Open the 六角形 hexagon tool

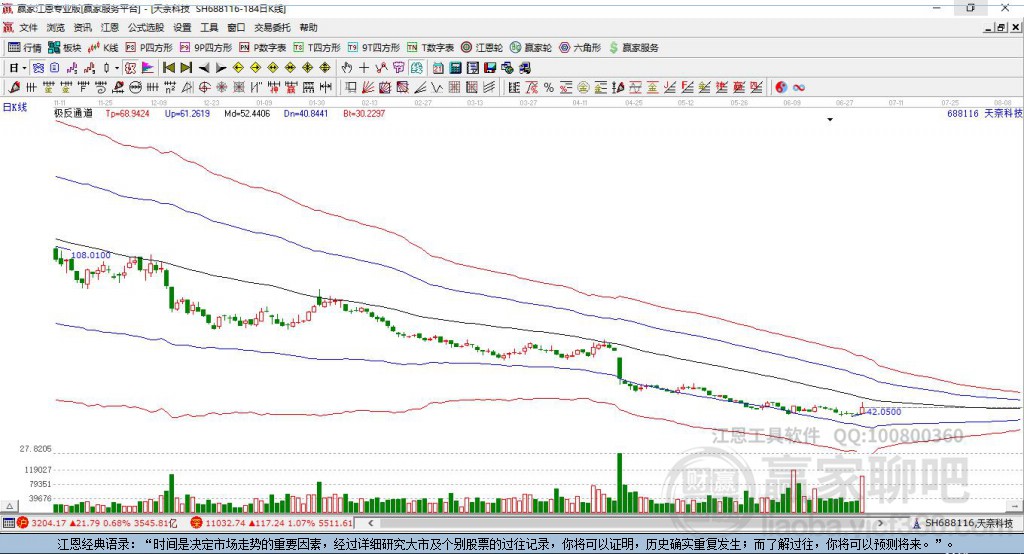[579, 48]
